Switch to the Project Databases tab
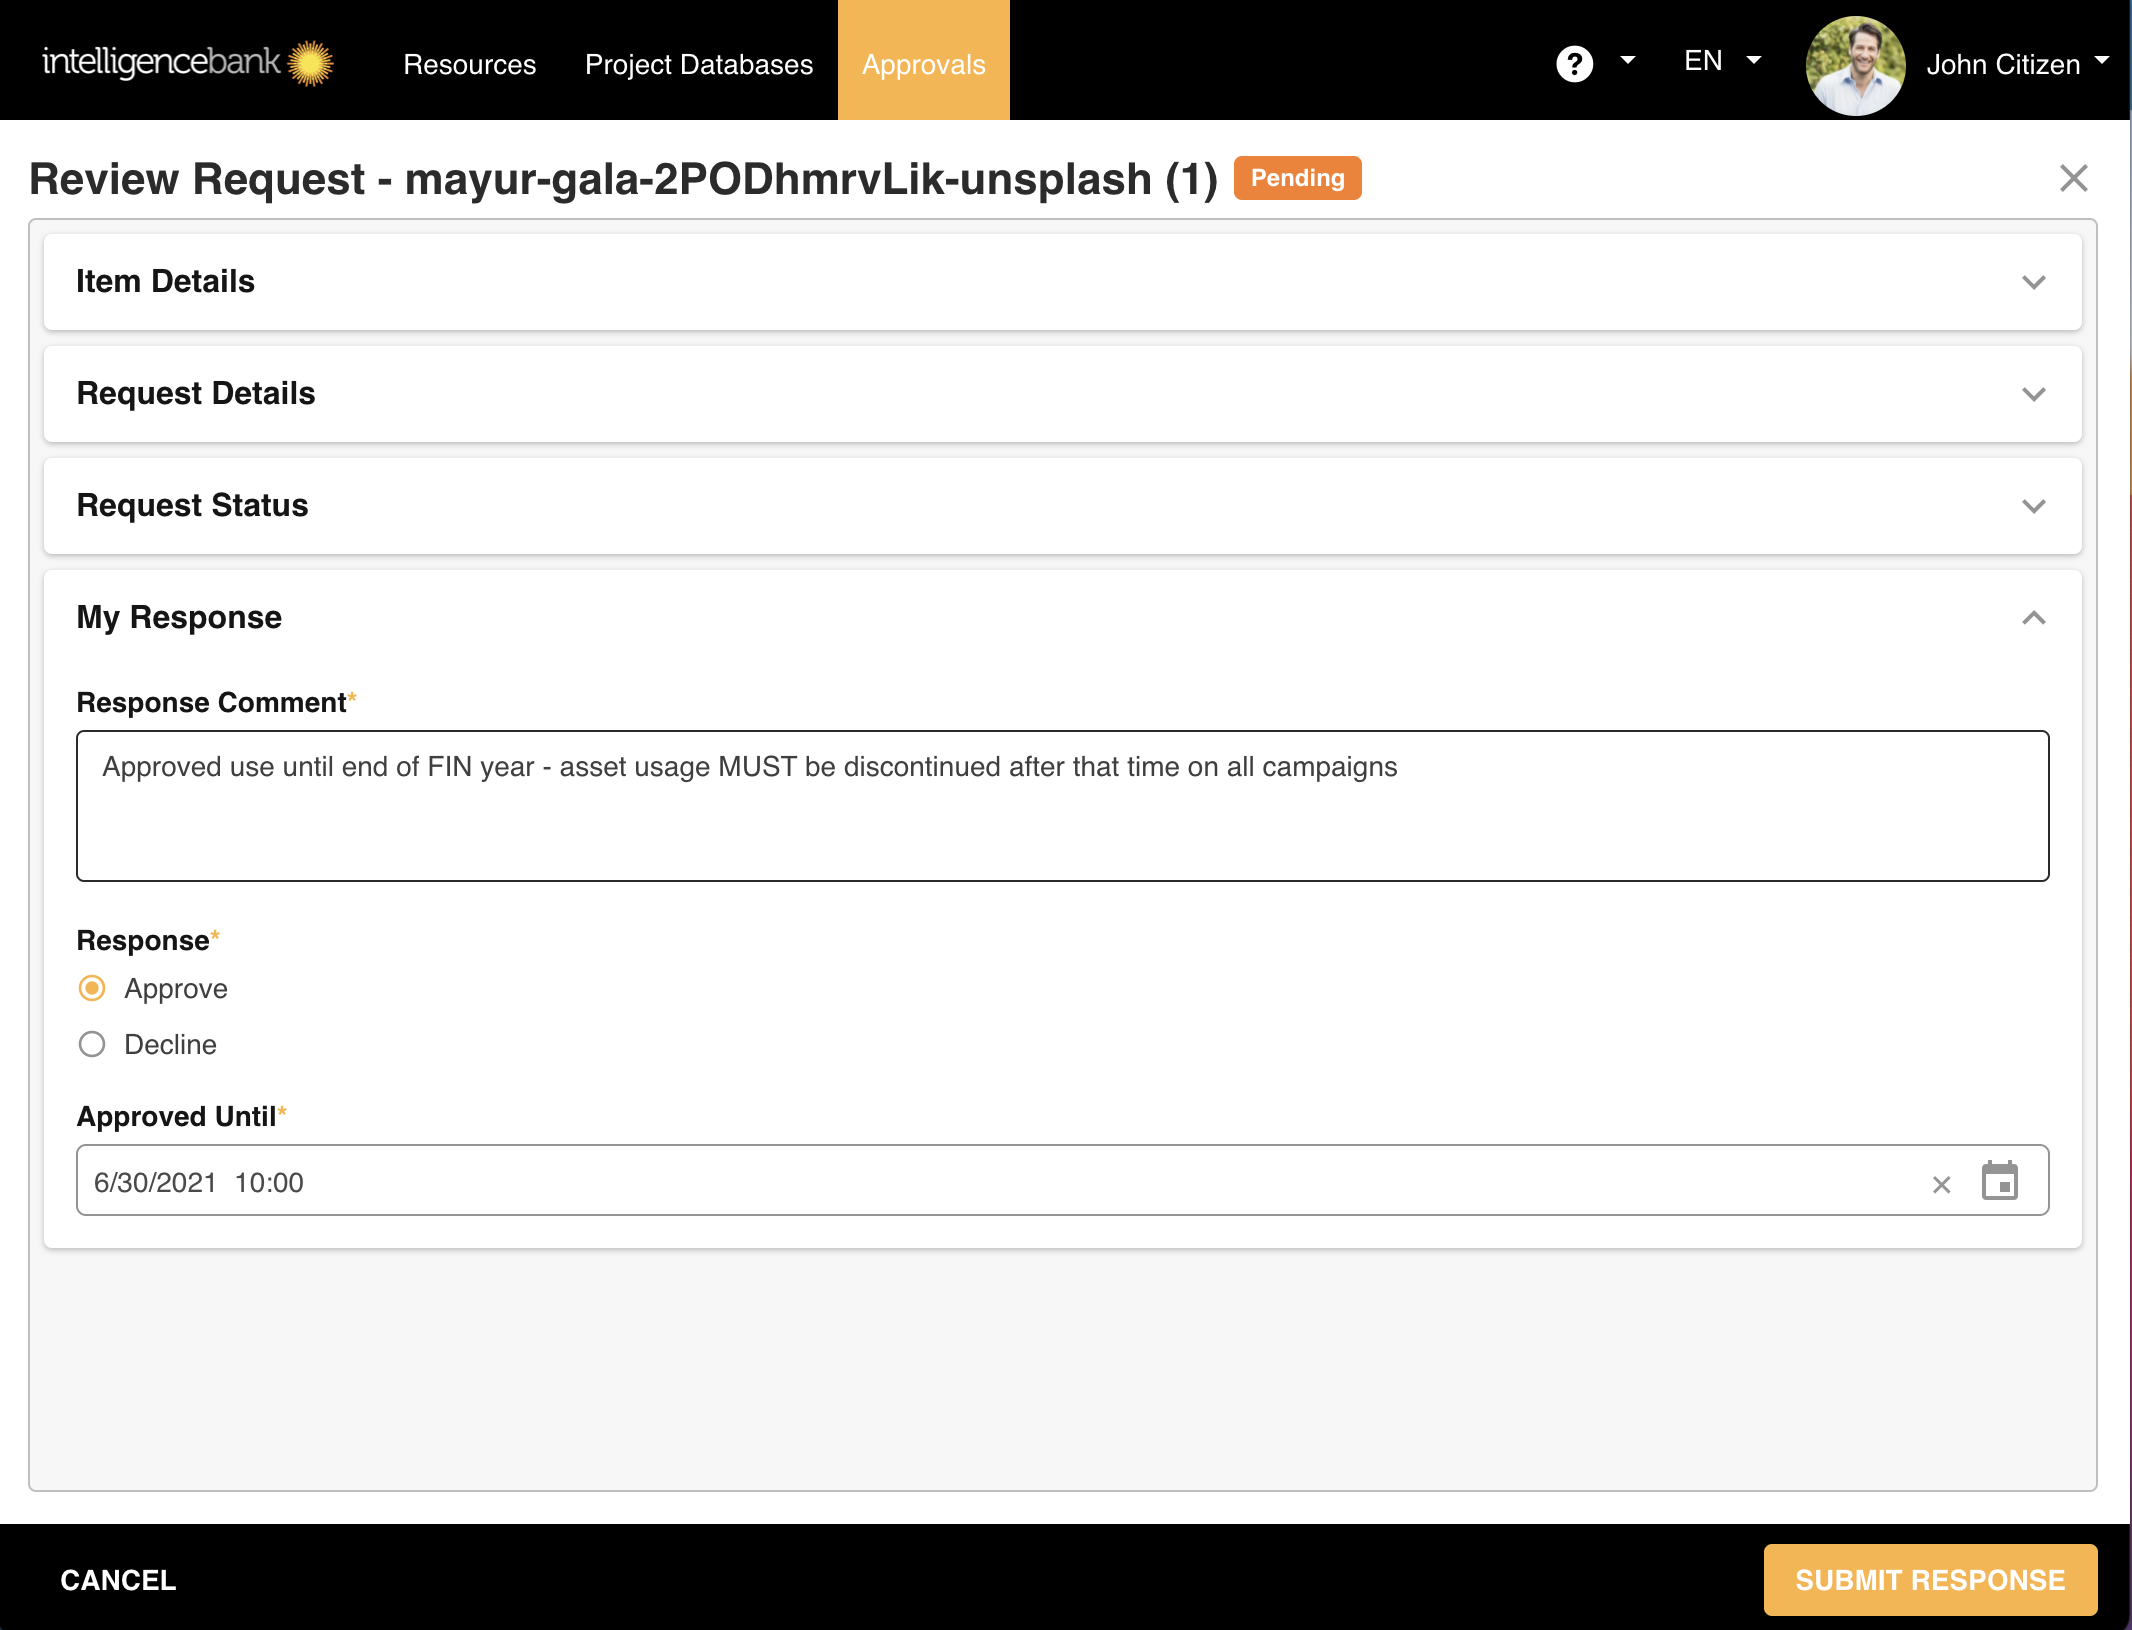The height and width of the screenshot is (1630, 2132). (698, 64)
